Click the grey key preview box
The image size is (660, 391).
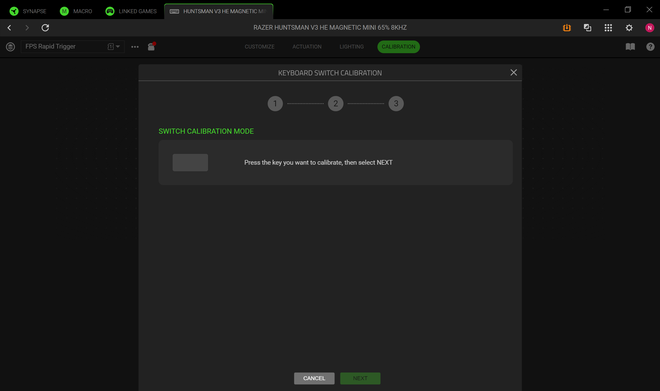point(190,162)
